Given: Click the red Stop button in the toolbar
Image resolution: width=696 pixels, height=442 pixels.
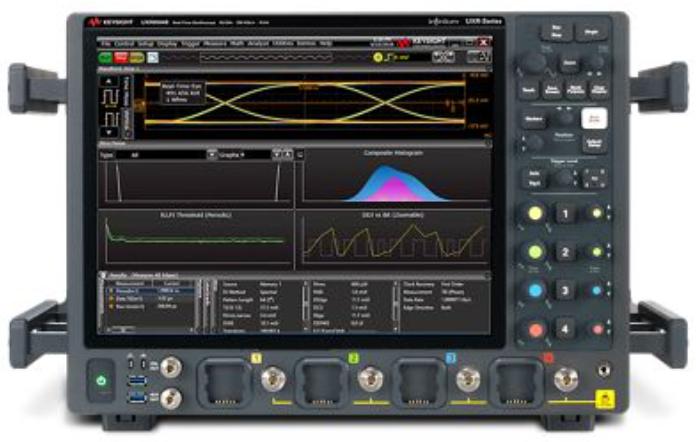Looking at the screenshot, I should (x=121, y=58).
